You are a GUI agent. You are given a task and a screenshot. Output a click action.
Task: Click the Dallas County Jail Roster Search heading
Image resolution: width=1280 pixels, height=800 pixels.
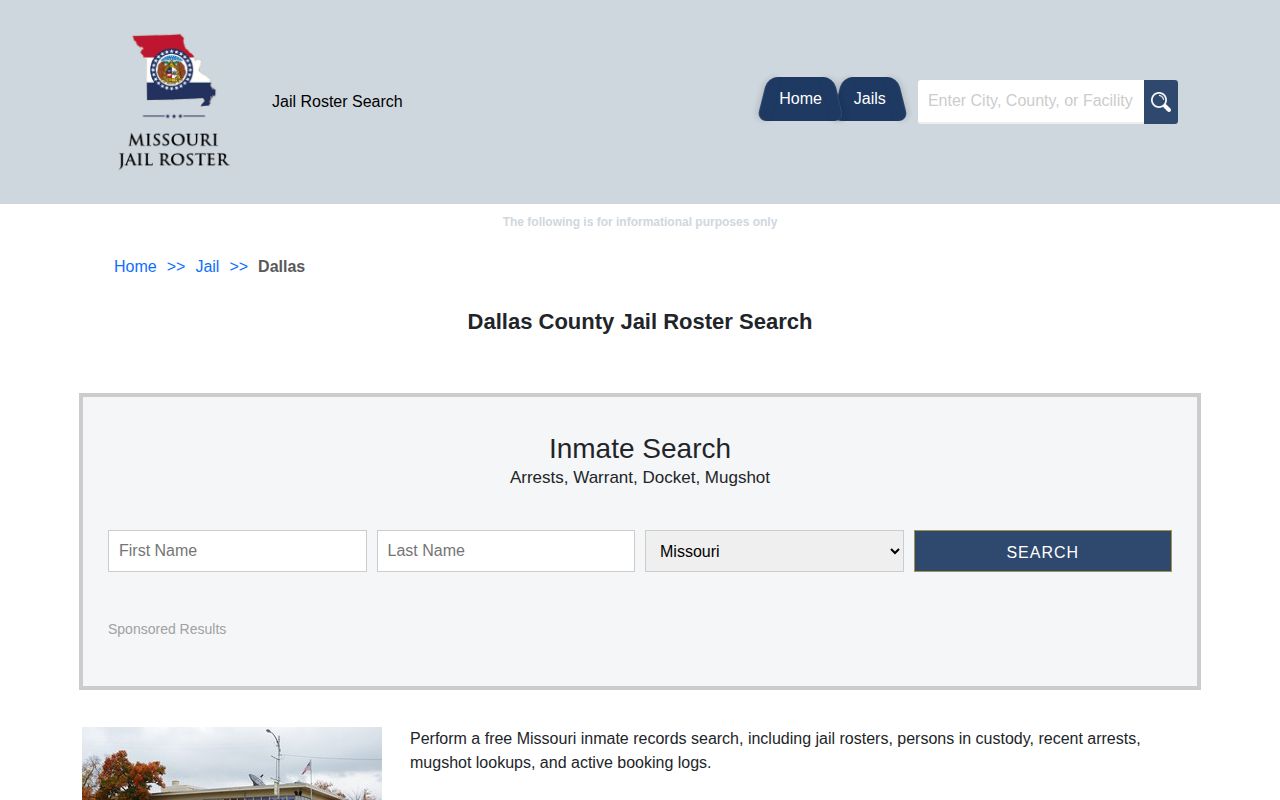[640, 322]
